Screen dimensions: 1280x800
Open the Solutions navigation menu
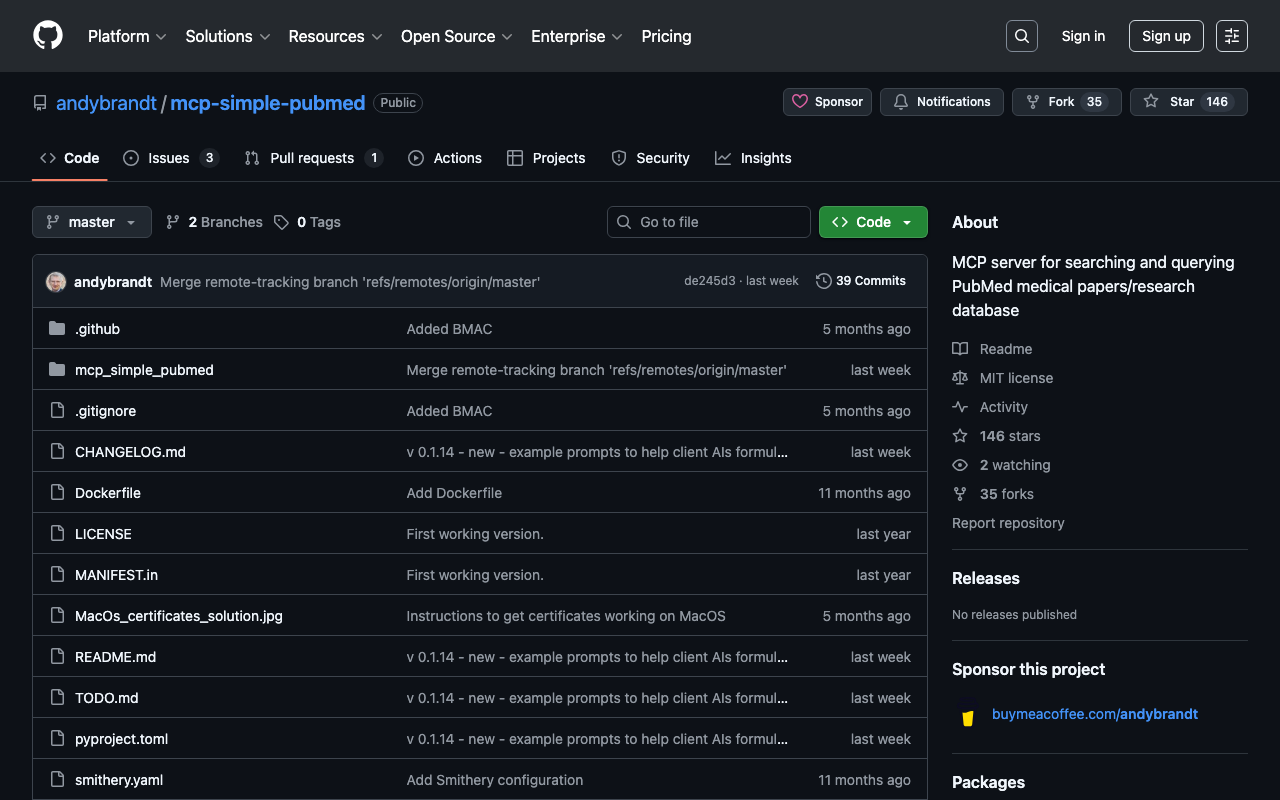[227, 36]
